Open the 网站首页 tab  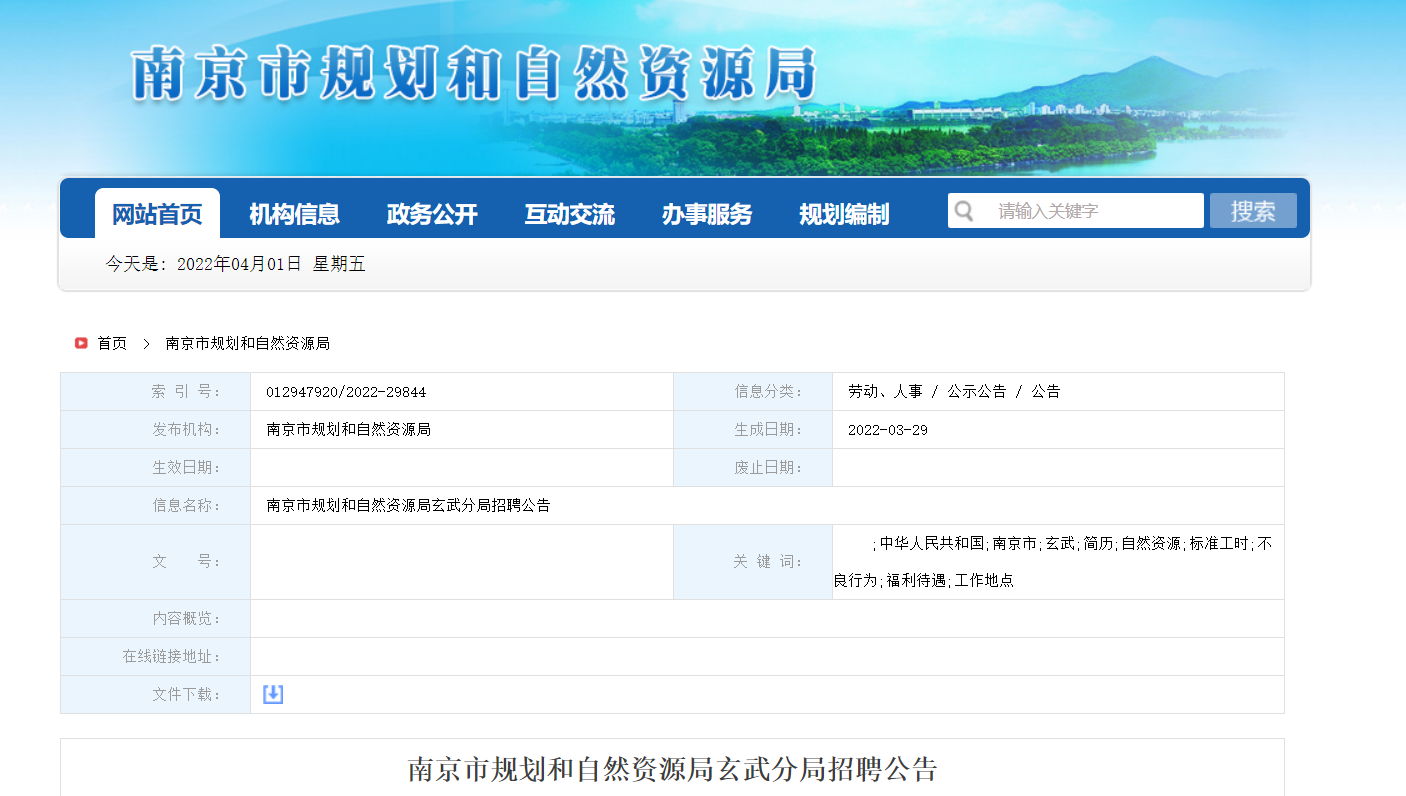[157, 213]
